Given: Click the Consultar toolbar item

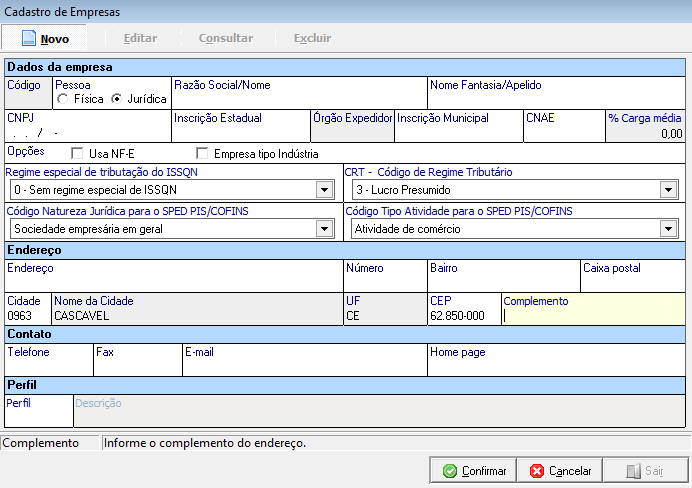Looking at the screenshot, I should pyautogui.click(x=225, y=38).
